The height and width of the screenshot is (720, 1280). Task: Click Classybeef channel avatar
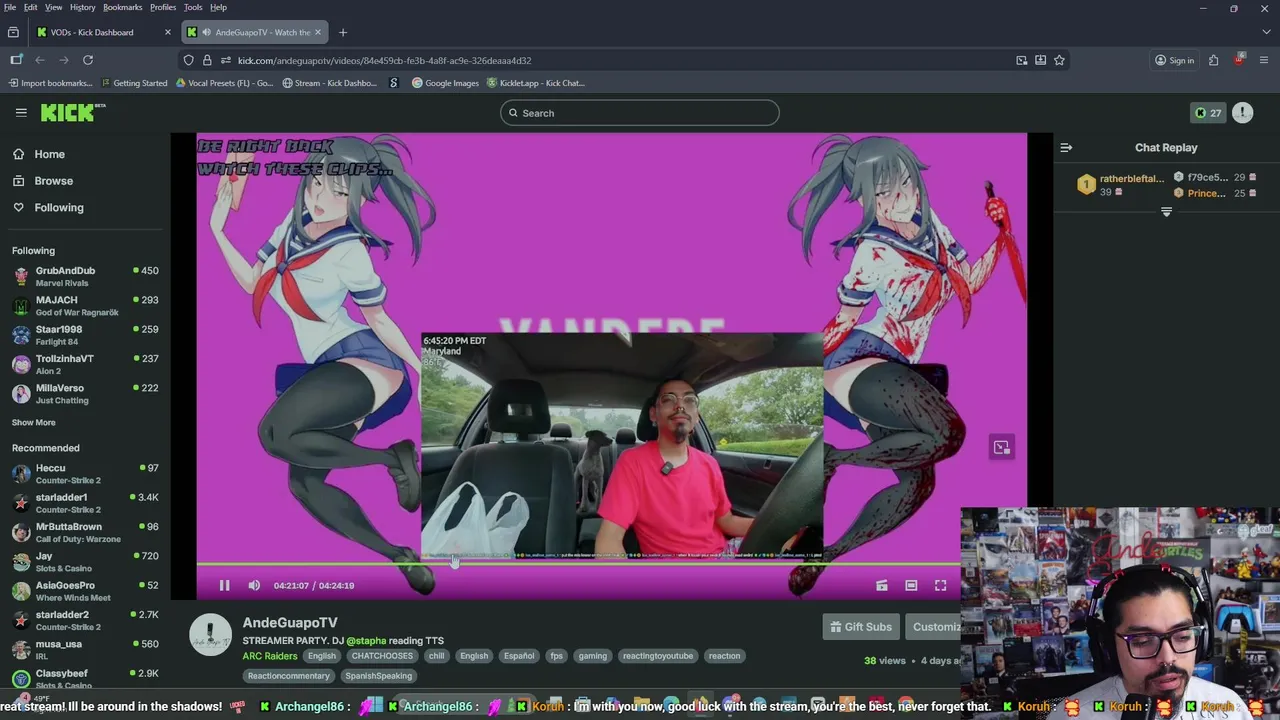coord(21,678)
